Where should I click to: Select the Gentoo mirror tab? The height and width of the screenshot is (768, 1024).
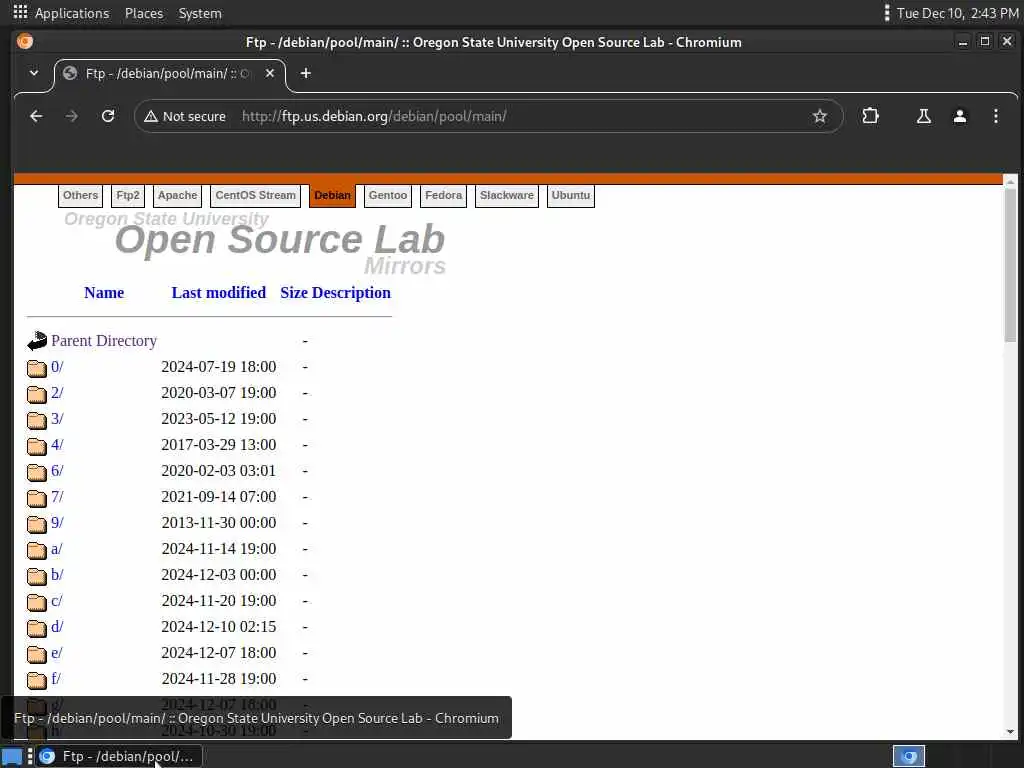(388, 195)
